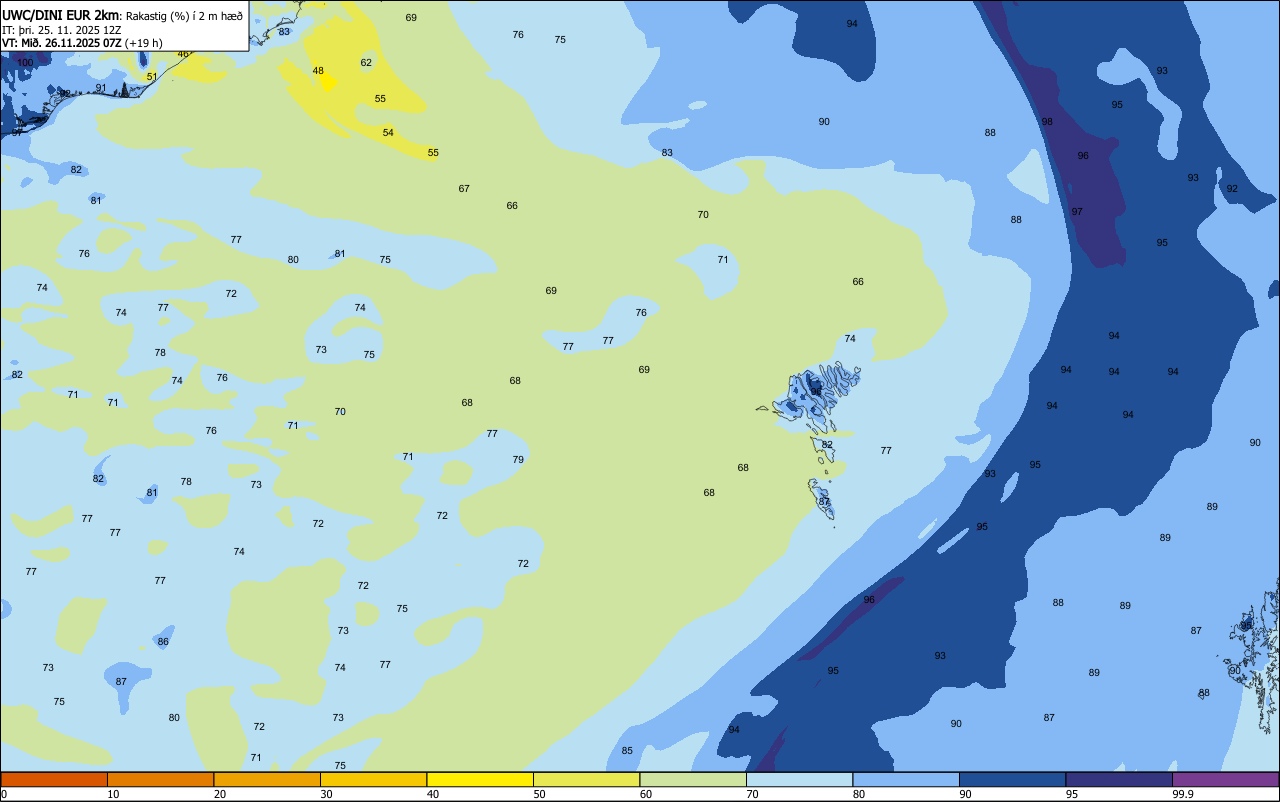Pick the pale yellow 50–60 legend swatch
This screenshot has height=802, width=1280.
click(586, 779)
